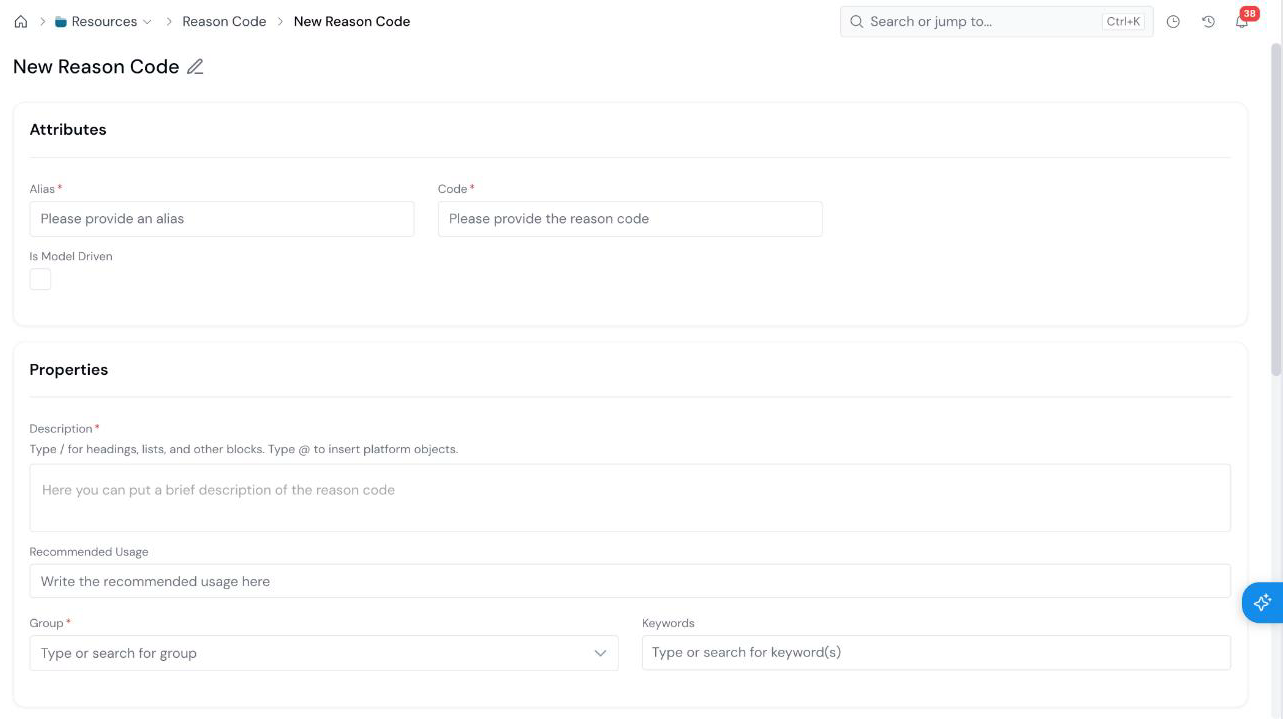This screenshot has width=1283, height=719.
Task: Open the AI assistant sparkle button
Action: point(1262,603)
